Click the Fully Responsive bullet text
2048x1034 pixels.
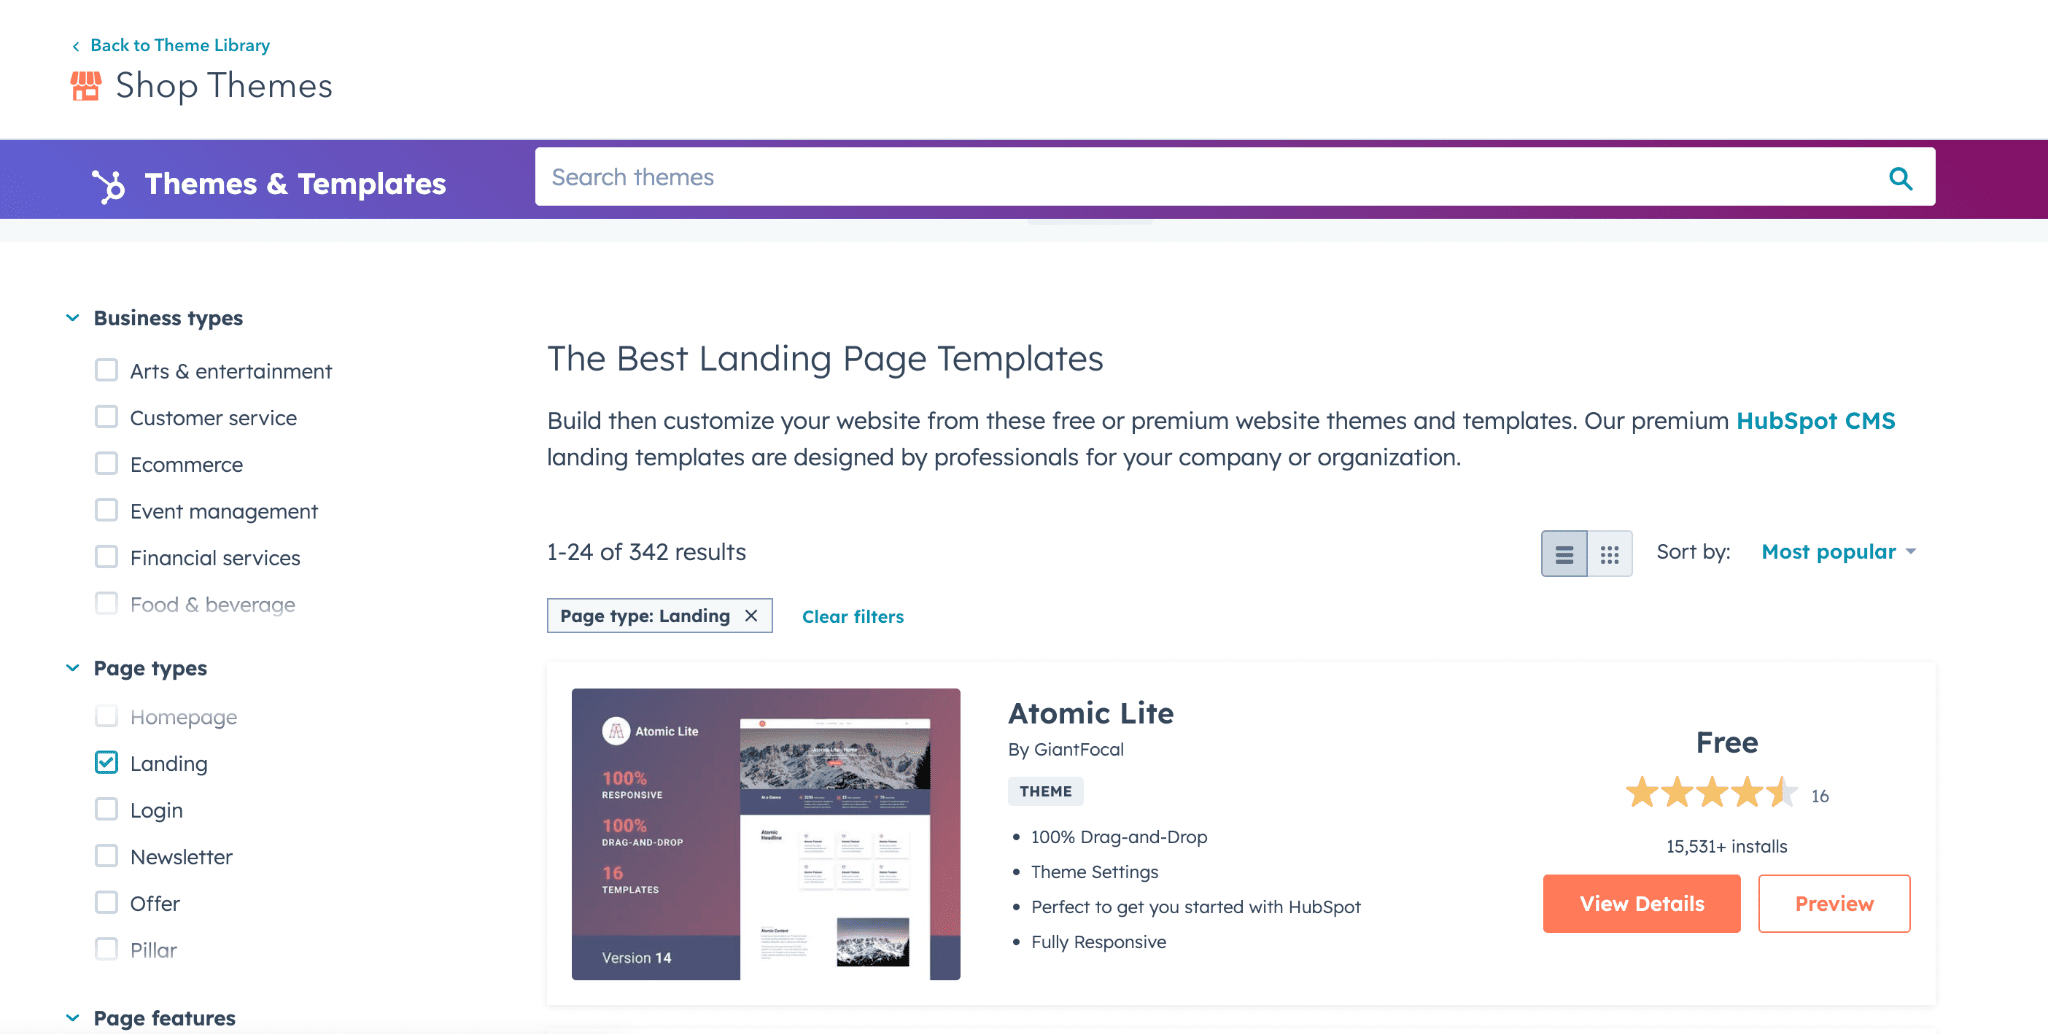point(1099,942)
